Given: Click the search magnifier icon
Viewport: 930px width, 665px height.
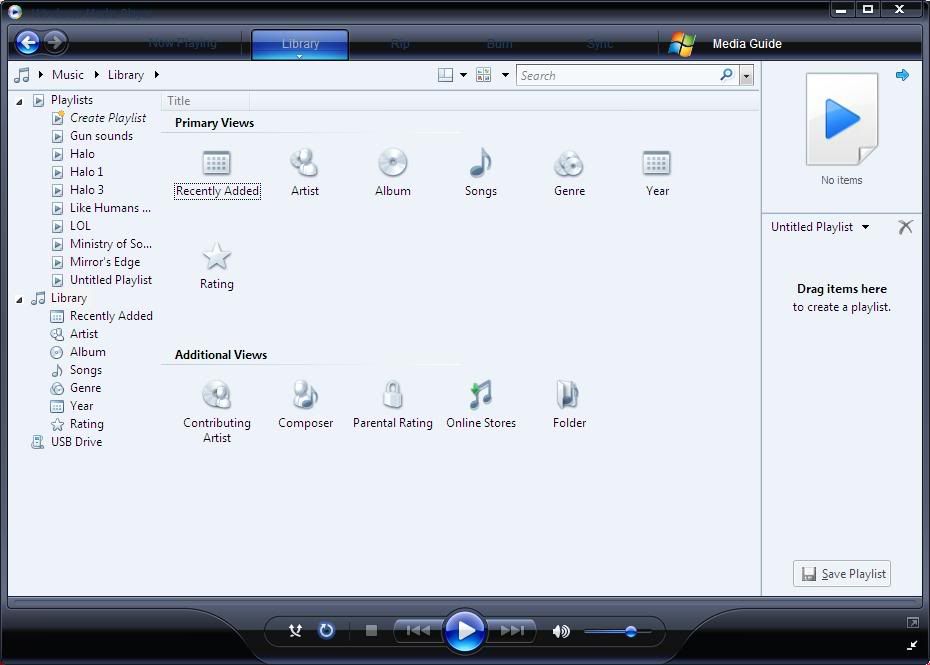Looking at the screenshot, I should 726,75.
